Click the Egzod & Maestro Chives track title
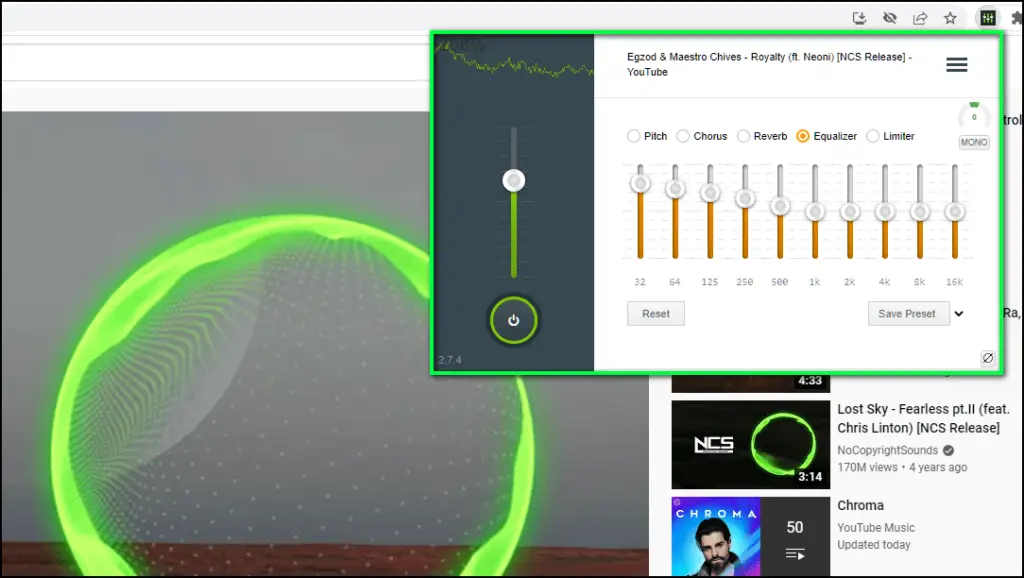The image size is (1024, 578). 769,64
